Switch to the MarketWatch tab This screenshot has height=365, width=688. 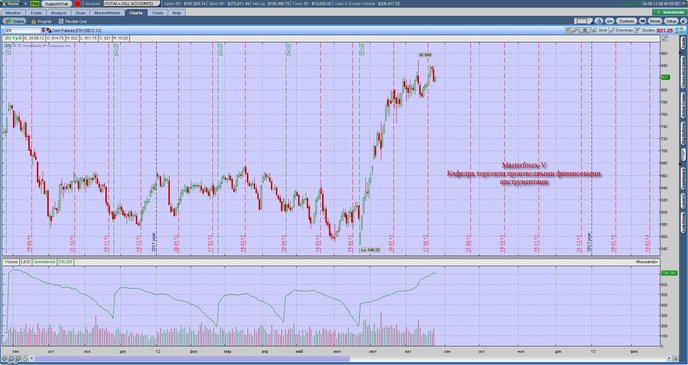click(108, 13)
